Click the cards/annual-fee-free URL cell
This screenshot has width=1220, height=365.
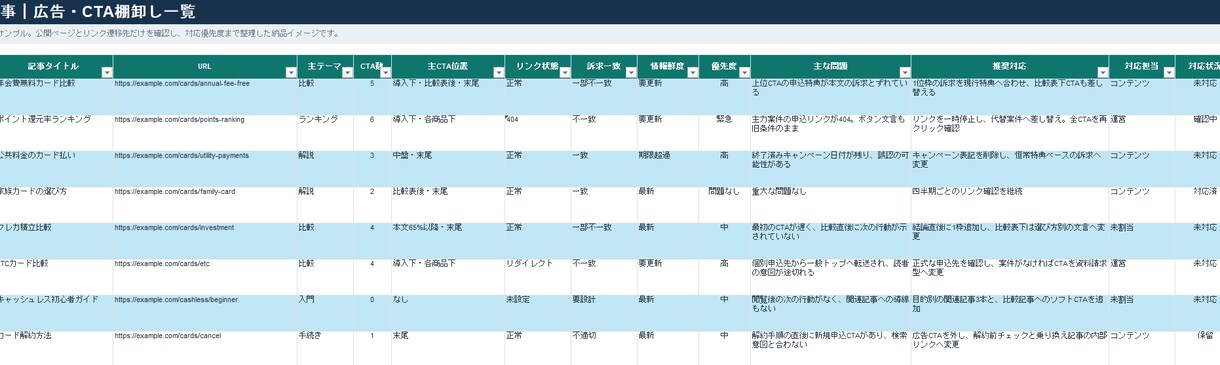pos(205,97)
